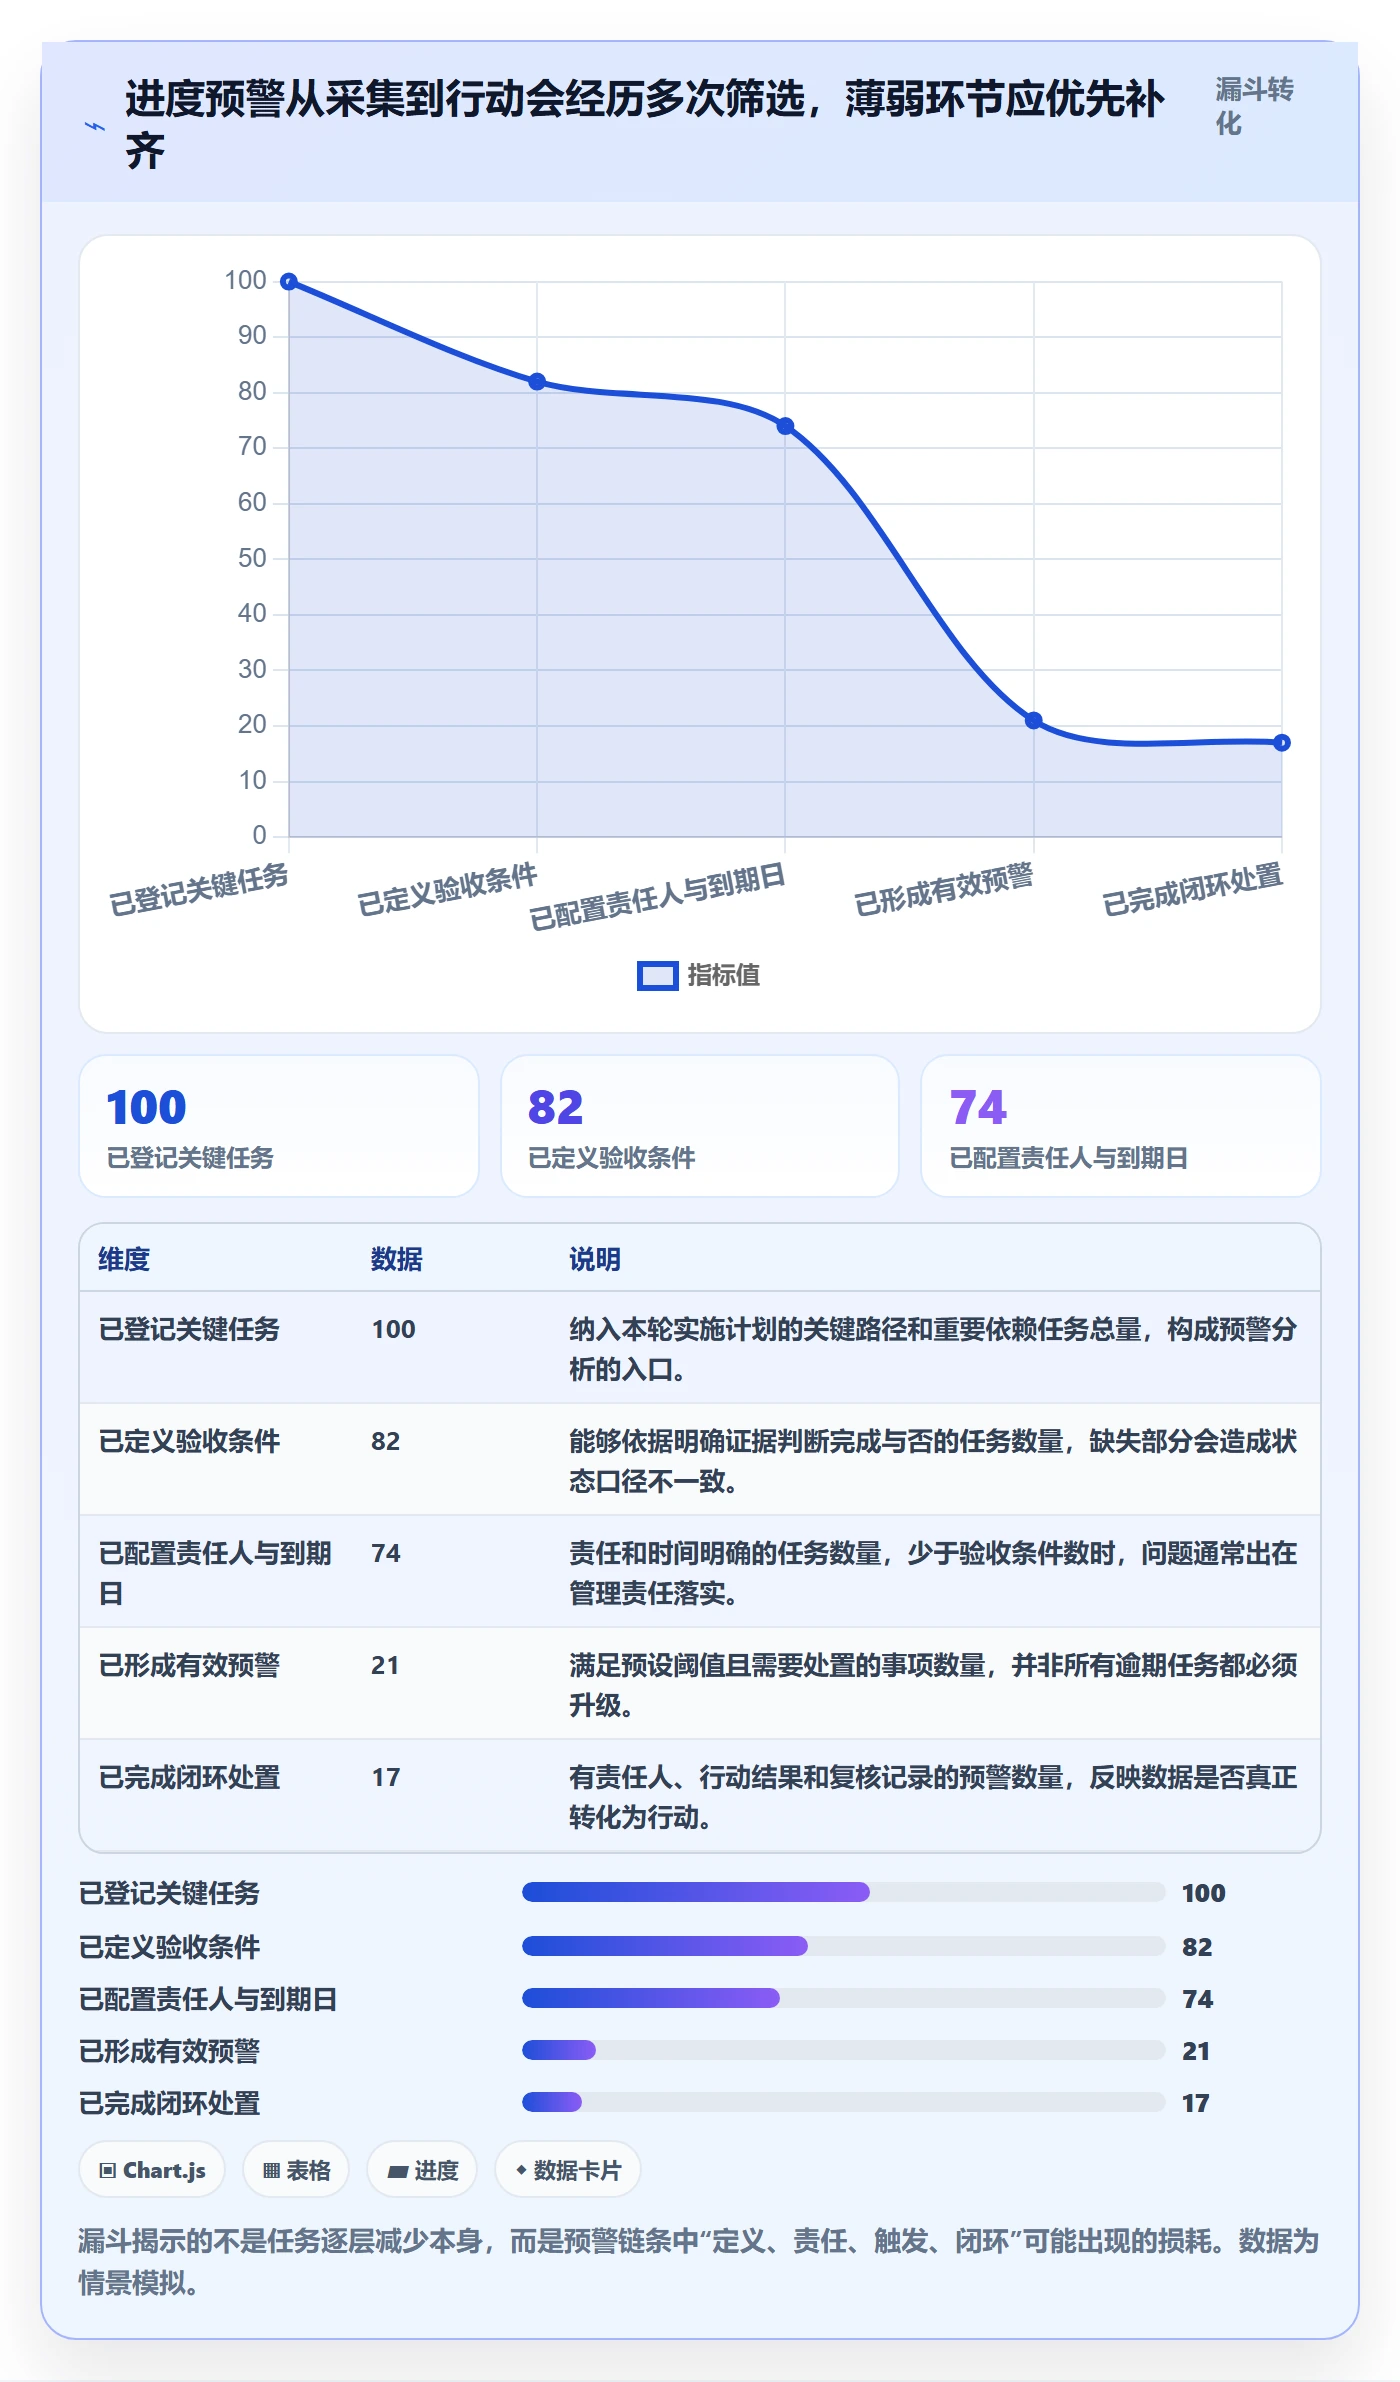
Task: Click the description starting with 能够依据明确证据
Action: 933,1461
